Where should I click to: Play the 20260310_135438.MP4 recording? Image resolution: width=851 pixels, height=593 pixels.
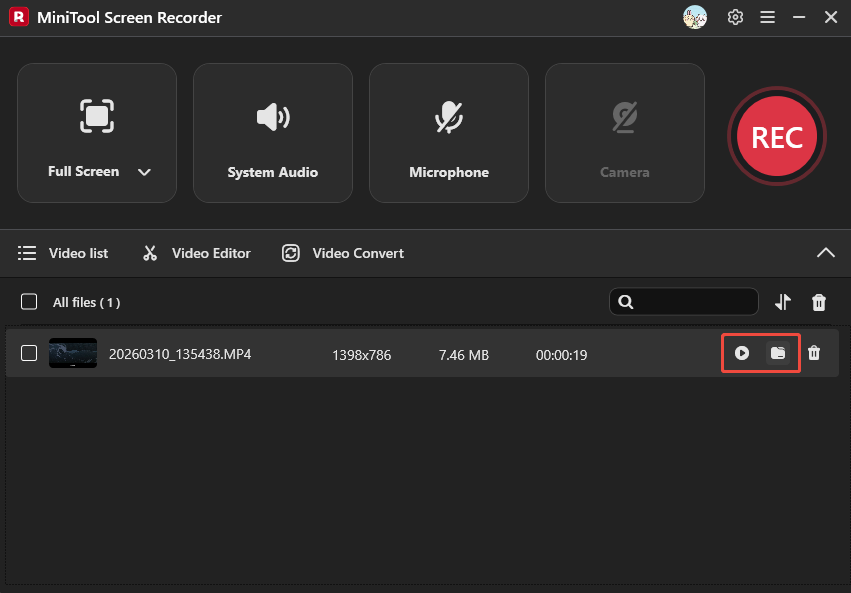pyautogui.click(x=742, y=353)
